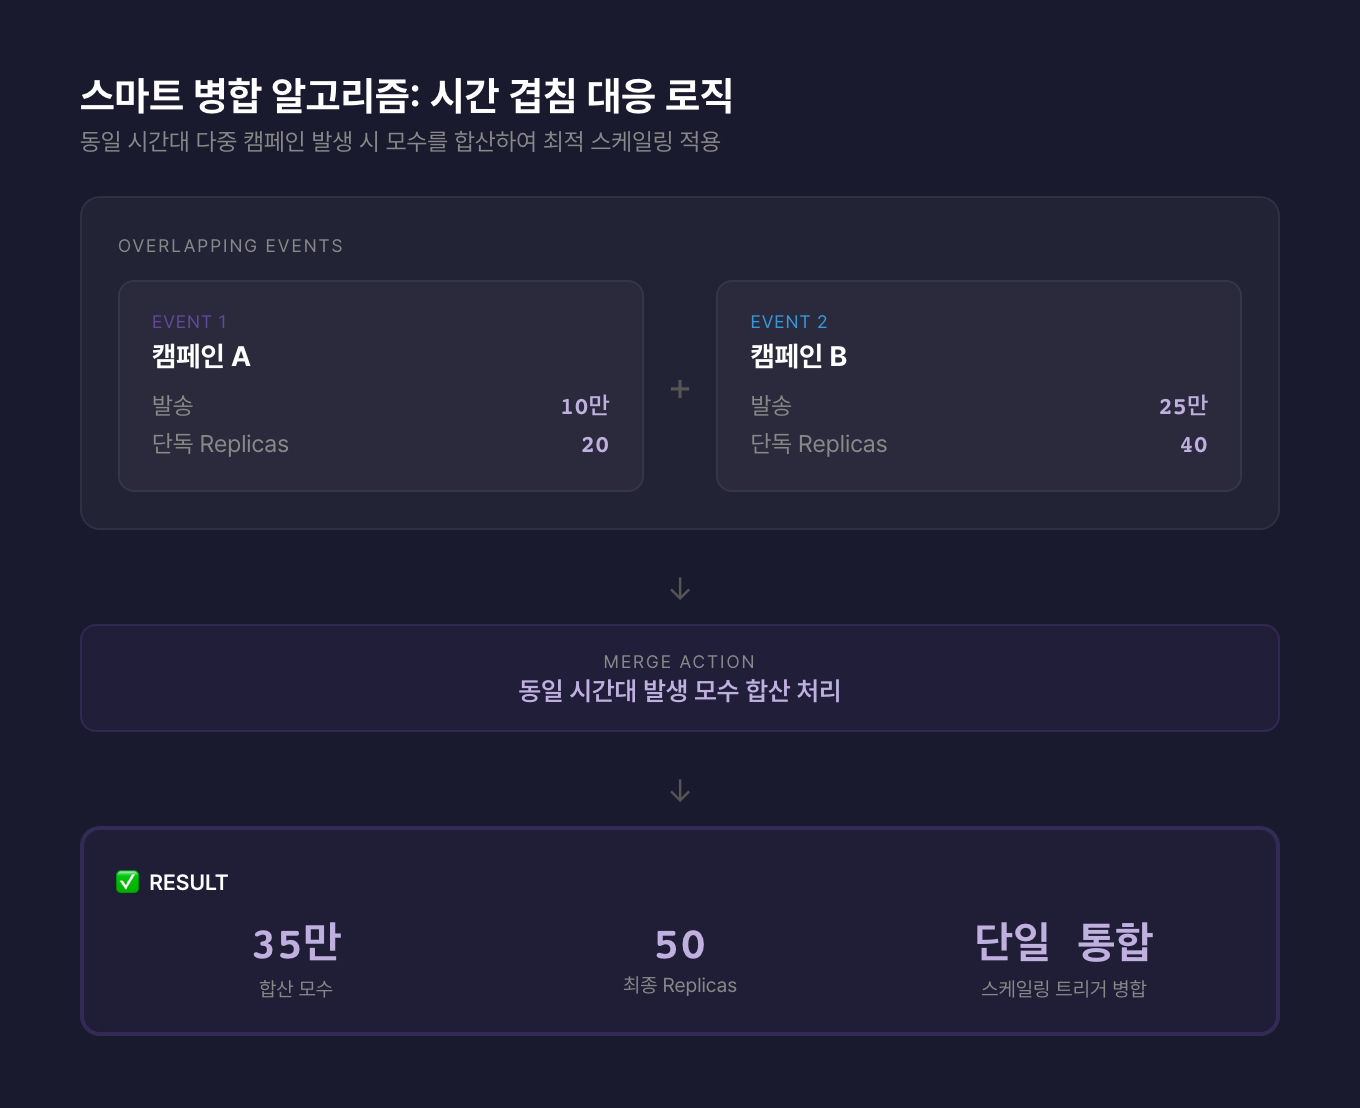Click the MERGE ACTION box text
The image size is (1360, 1108).
point(680,690)
